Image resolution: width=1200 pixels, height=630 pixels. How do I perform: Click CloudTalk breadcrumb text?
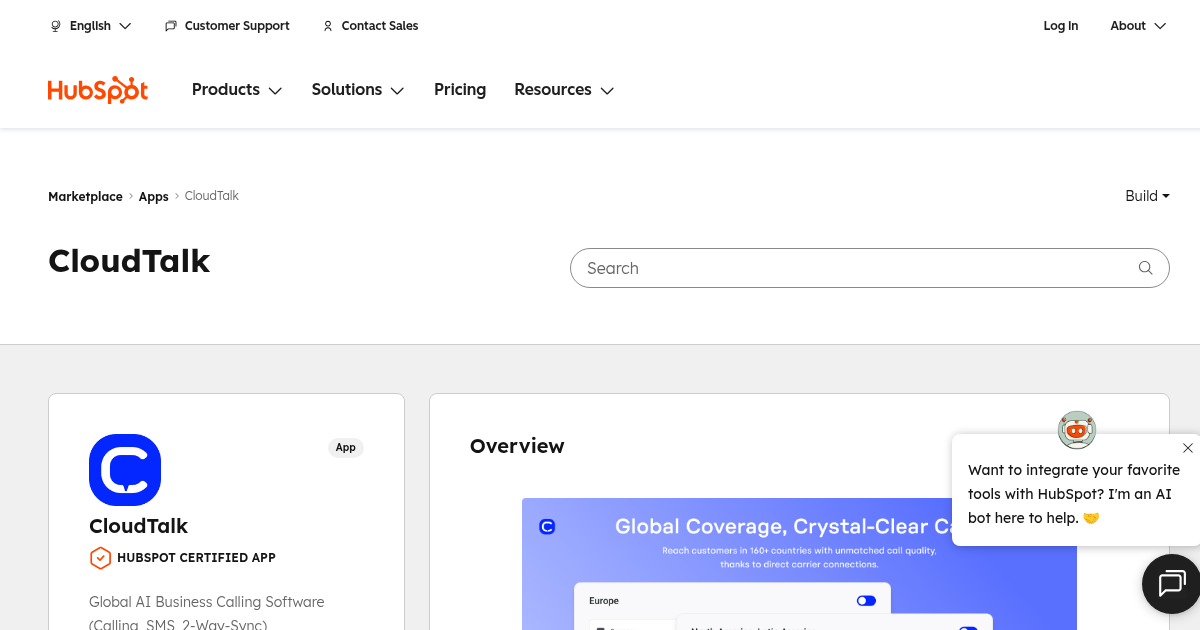(x=212, y=196)
